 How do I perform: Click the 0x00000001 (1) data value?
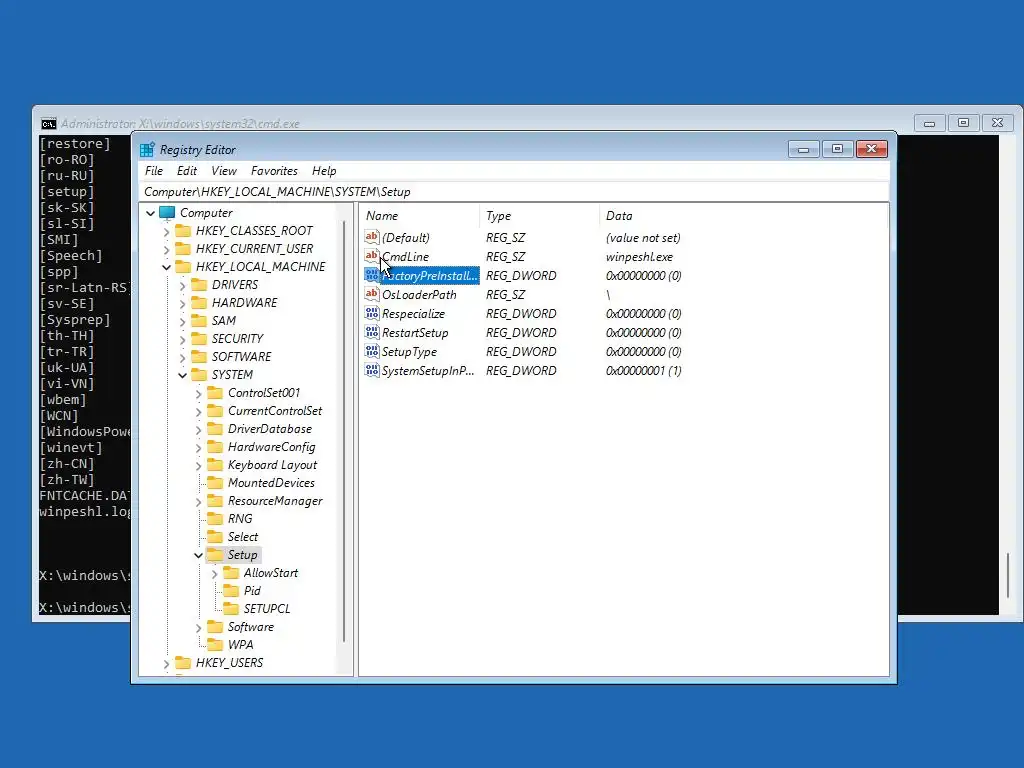click(644, 370)
